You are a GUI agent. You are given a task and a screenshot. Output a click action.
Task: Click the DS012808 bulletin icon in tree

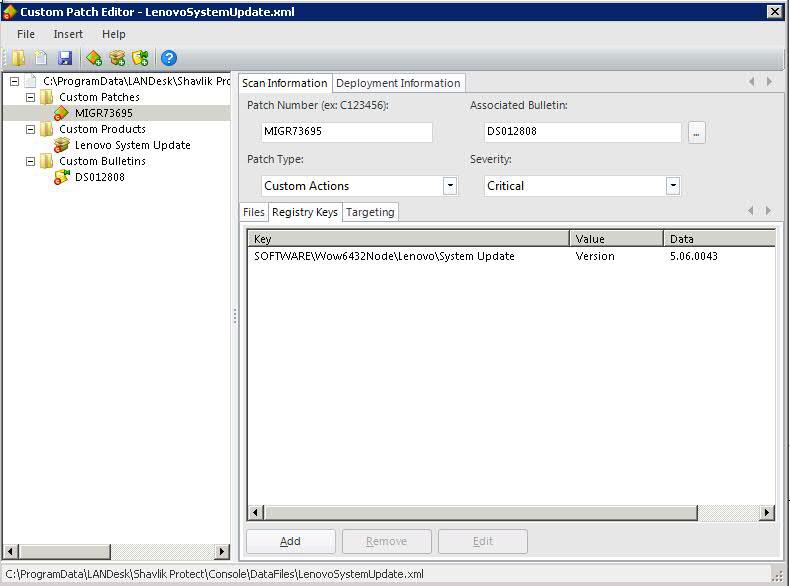click(61, 177)
